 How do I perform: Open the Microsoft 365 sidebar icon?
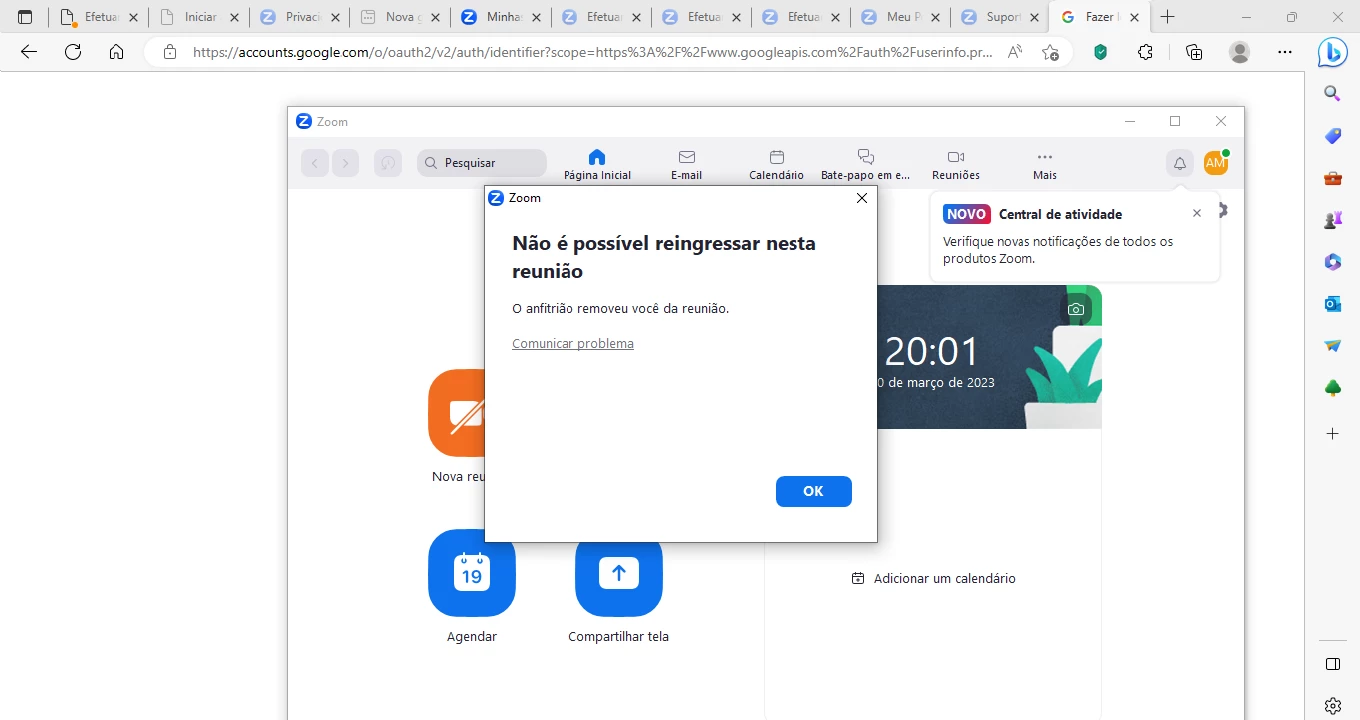[x=1332, y=262]
